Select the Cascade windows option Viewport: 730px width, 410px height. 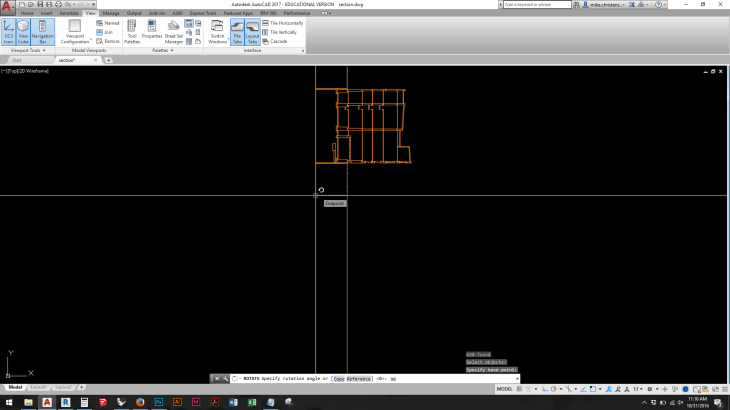(276, 41)
